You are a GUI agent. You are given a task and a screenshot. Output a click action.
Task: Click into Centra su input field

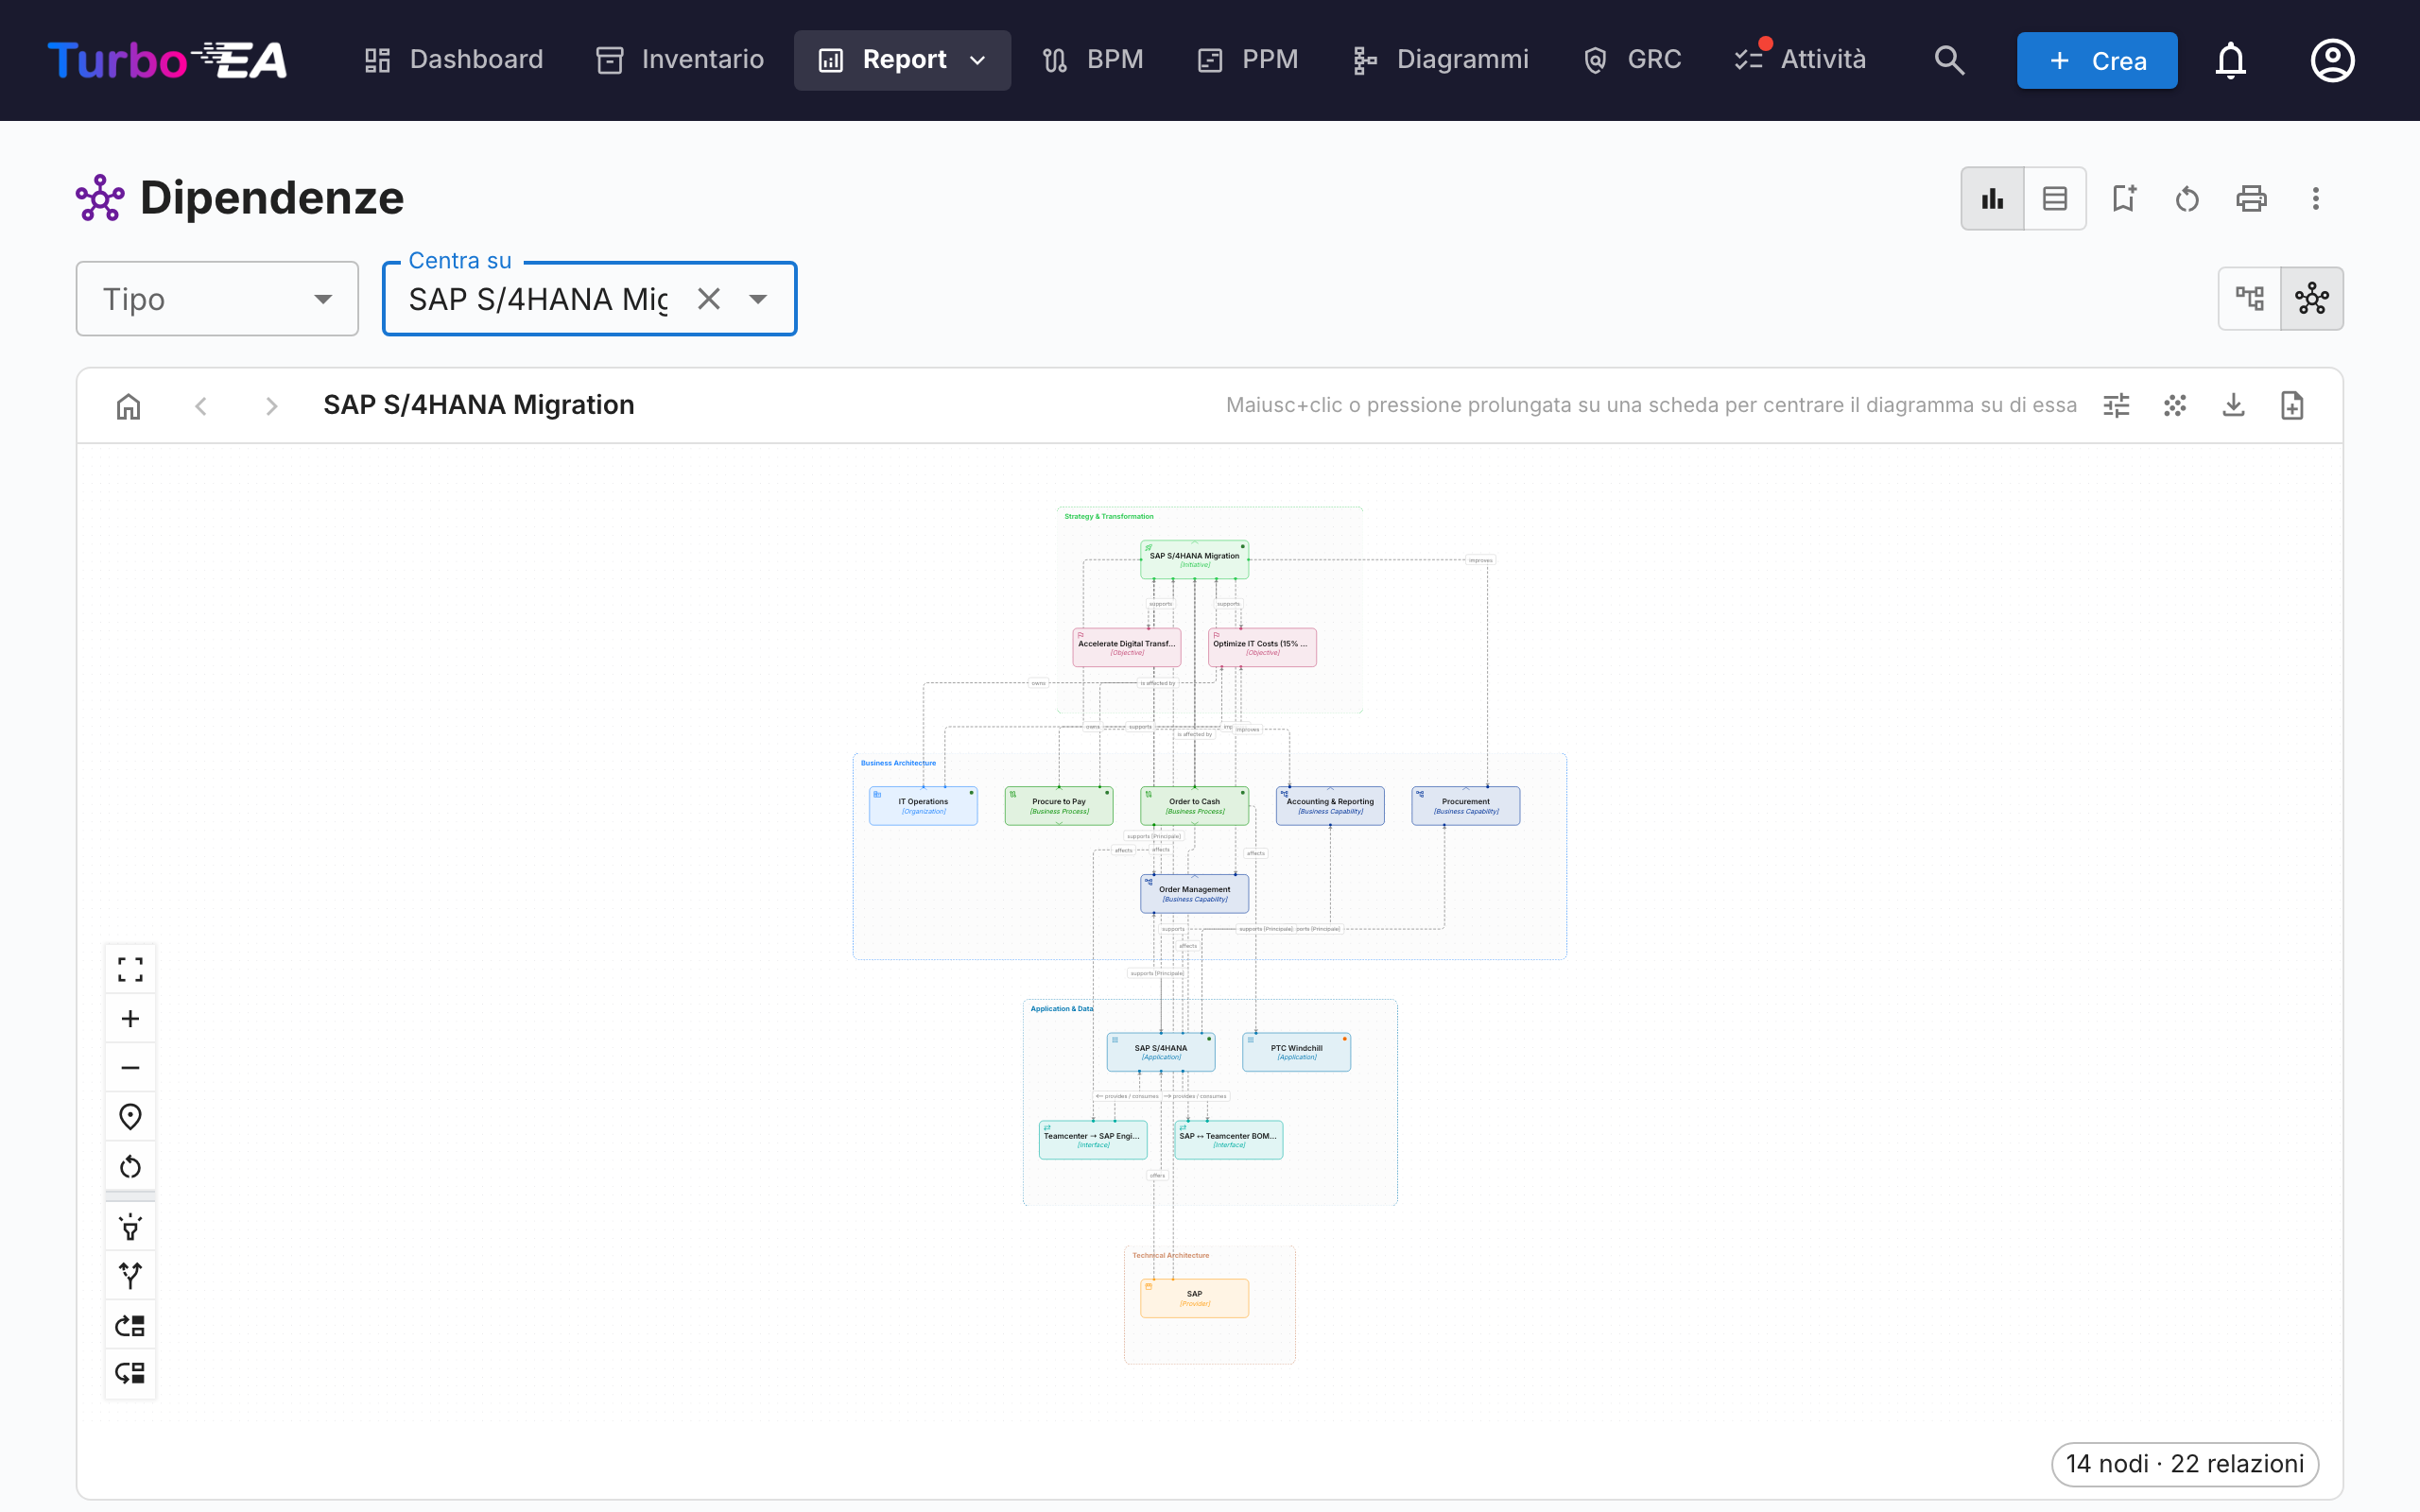[x=538, y=299]
